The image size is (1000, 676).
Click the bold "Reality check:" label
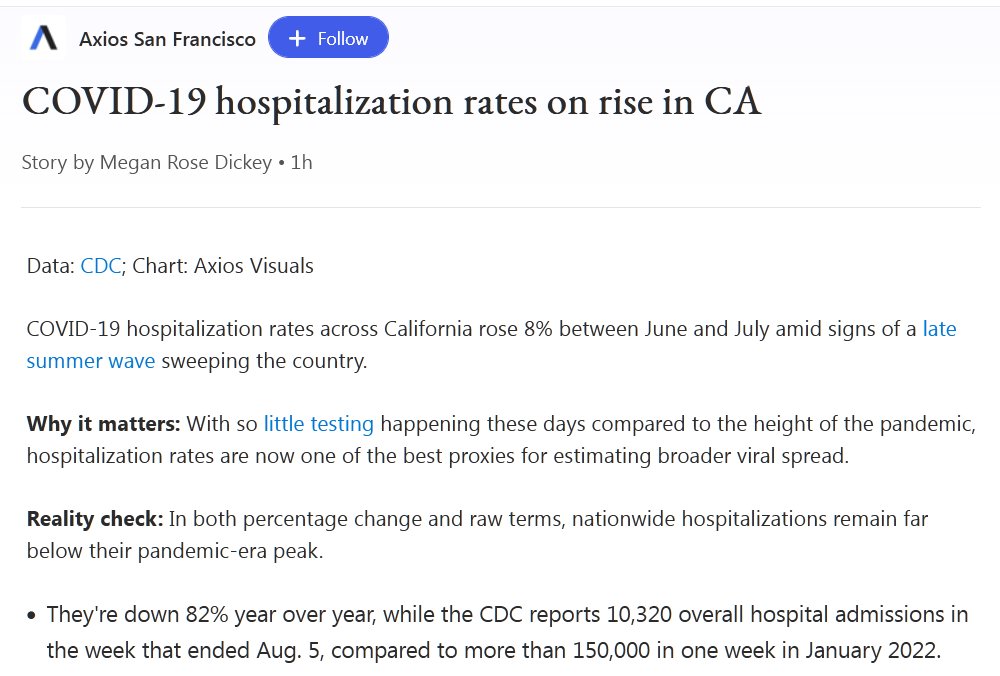click(95, 519)
